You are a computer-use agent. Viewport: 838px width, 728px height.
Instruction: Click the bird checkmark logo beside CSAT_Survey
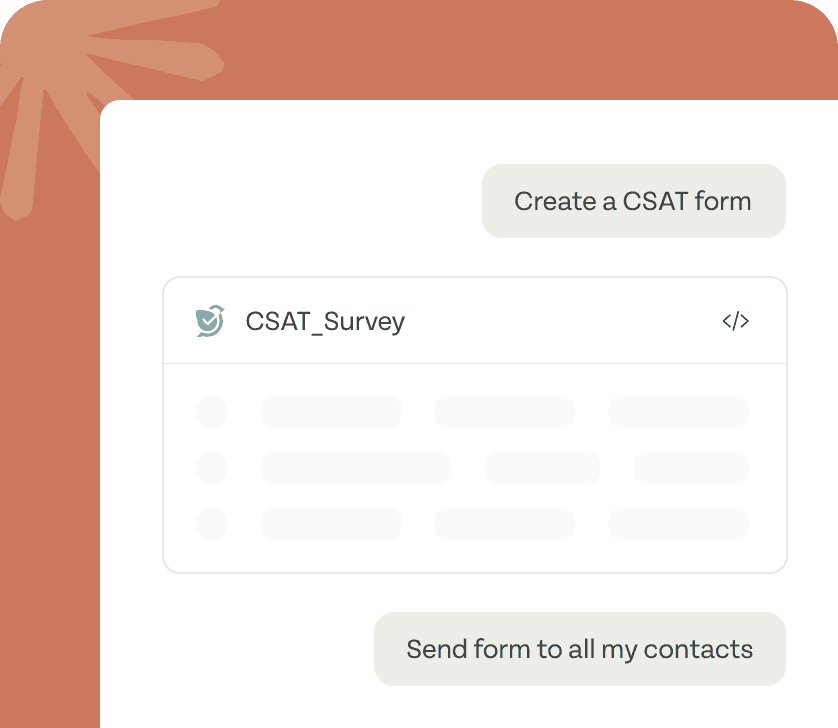pyautogui.click(x=210, y=321)
